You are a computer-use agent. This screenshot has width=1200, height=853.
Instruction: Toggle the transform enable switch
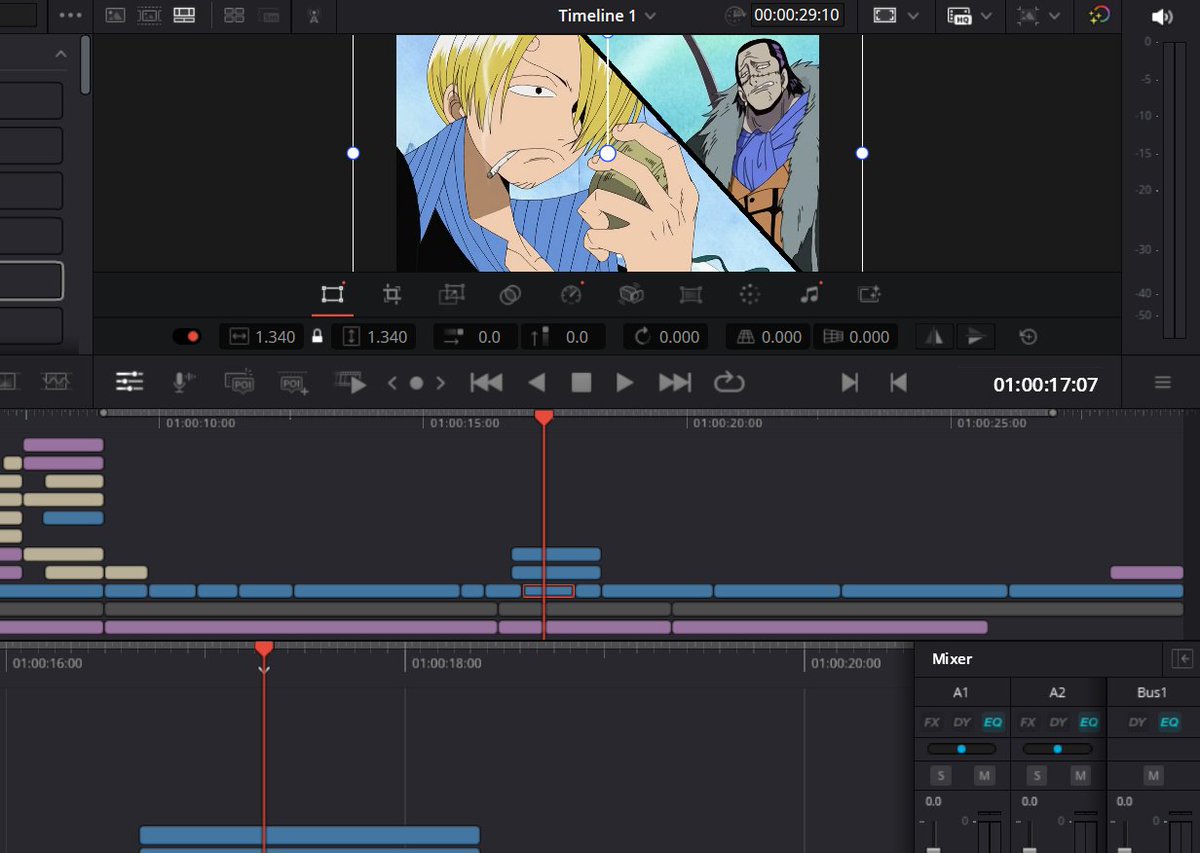pos(186,337)
